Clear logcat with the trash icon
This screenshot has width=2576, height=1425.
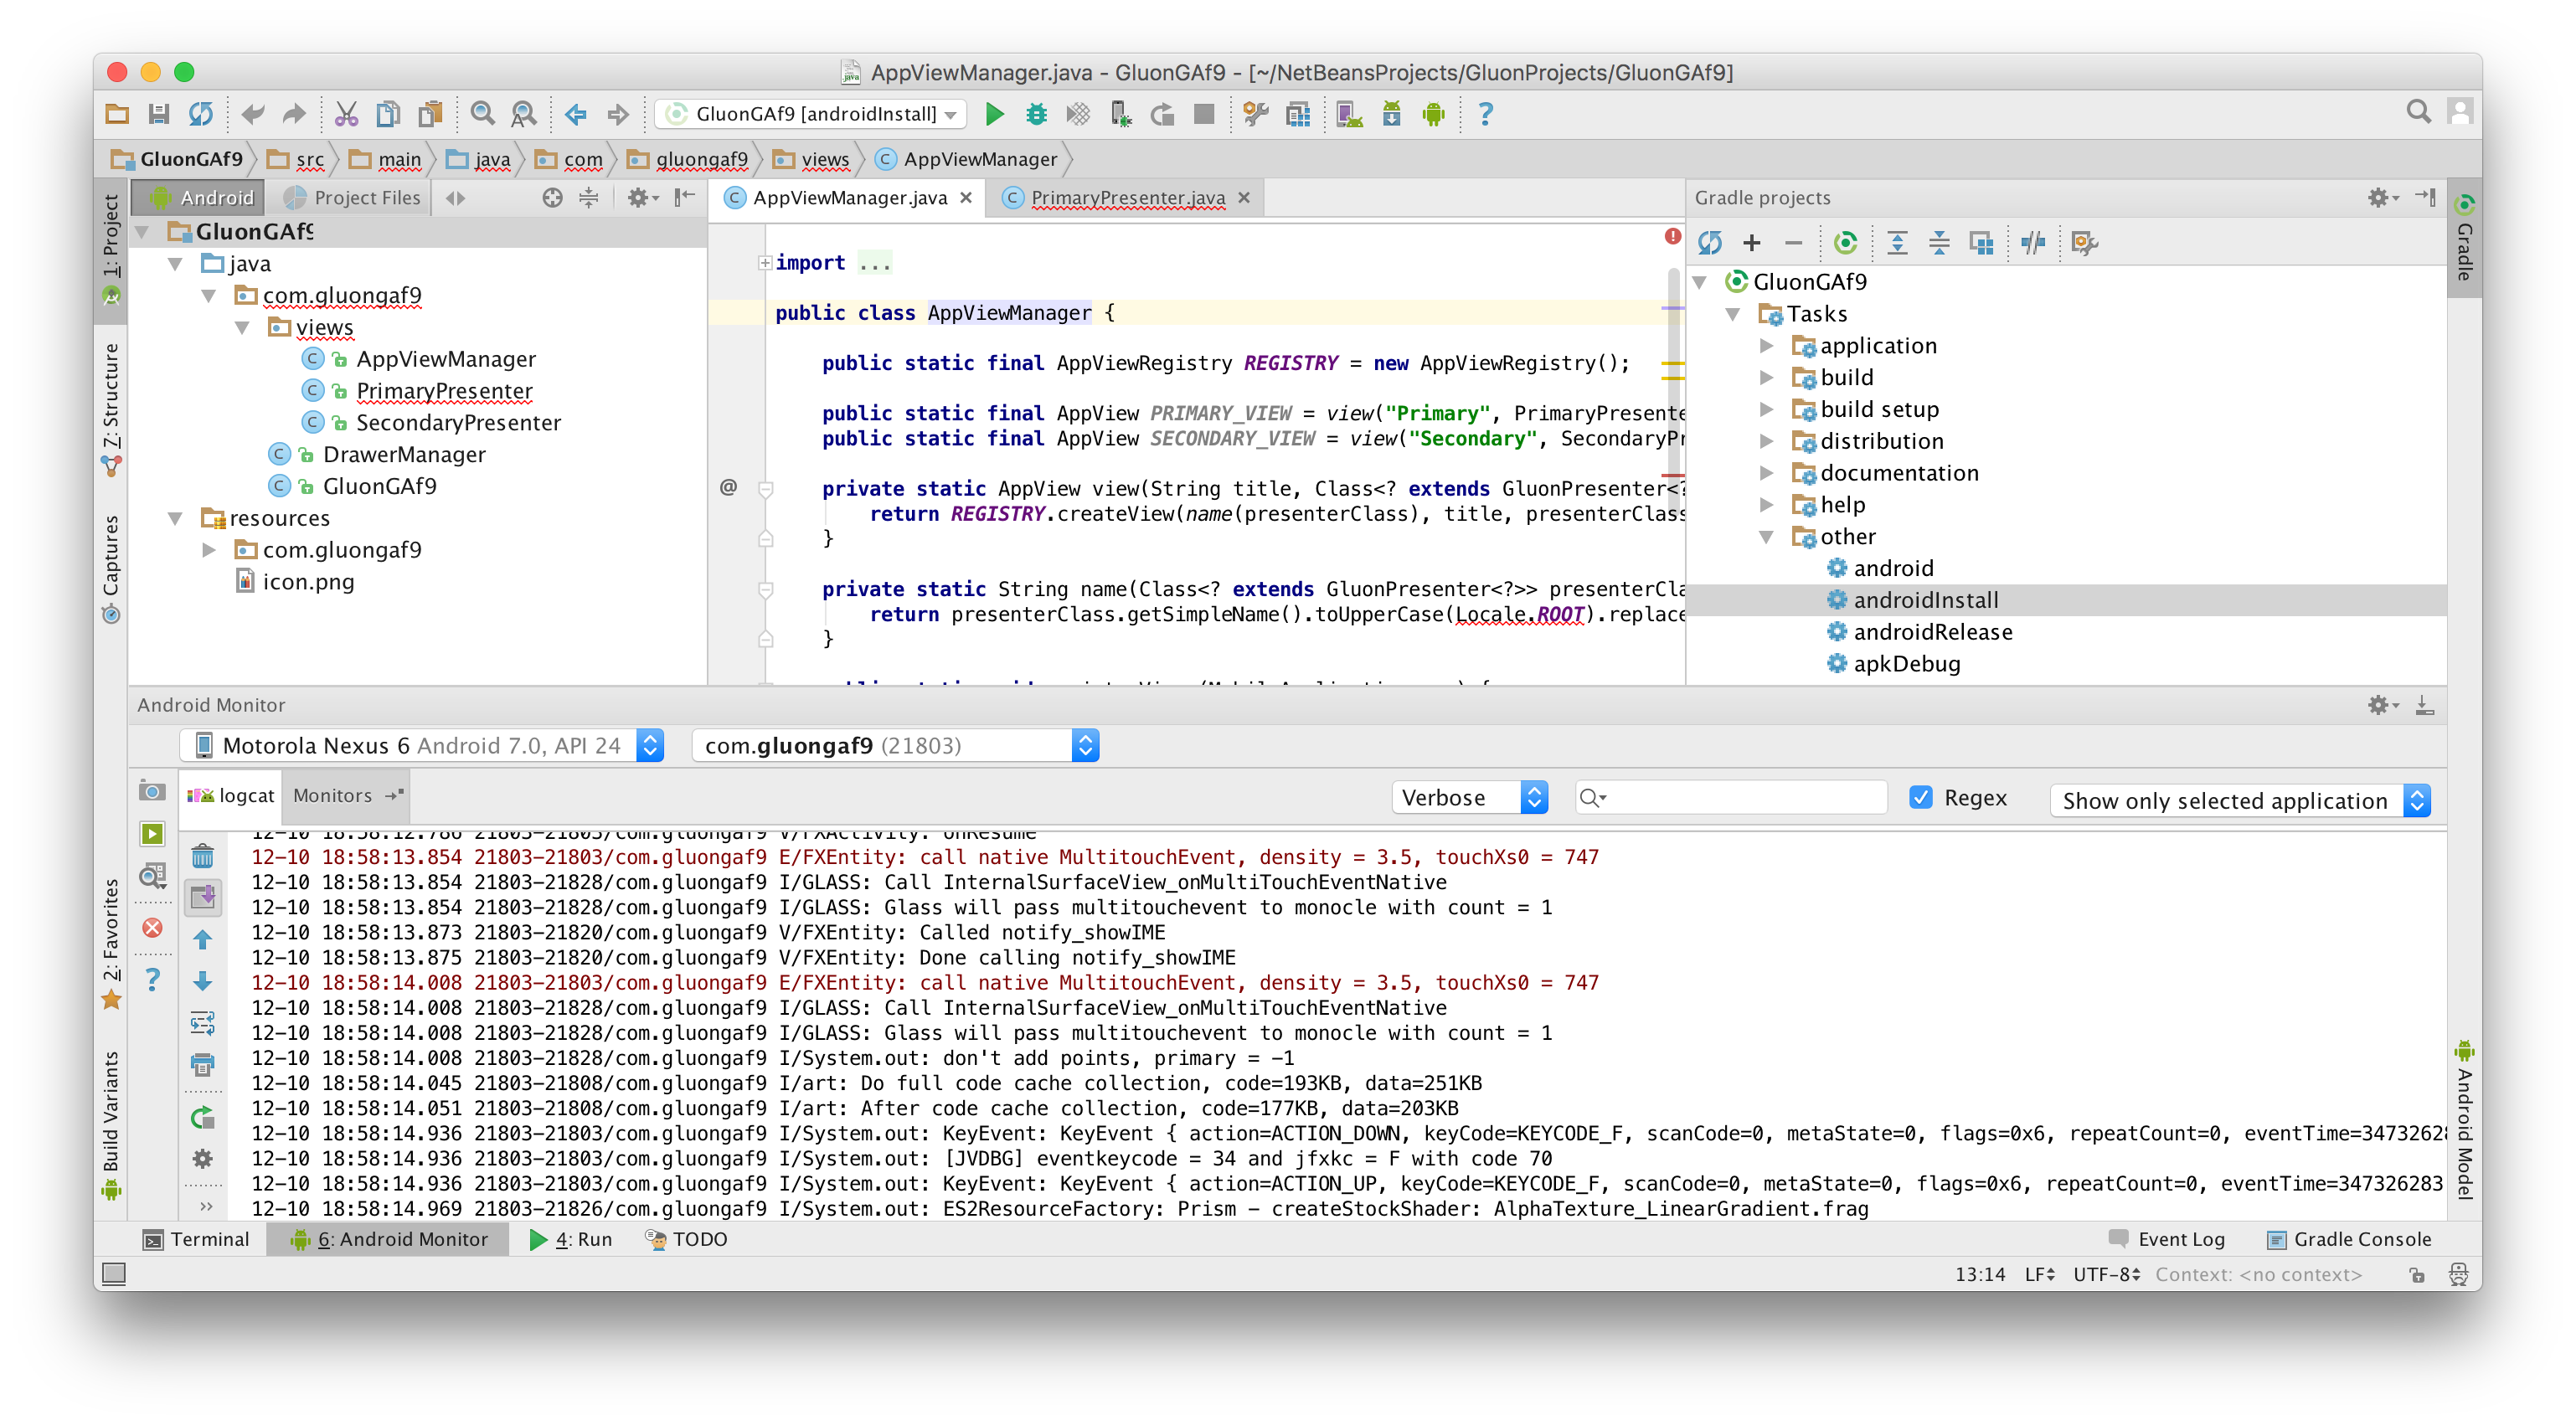(203, 856)
